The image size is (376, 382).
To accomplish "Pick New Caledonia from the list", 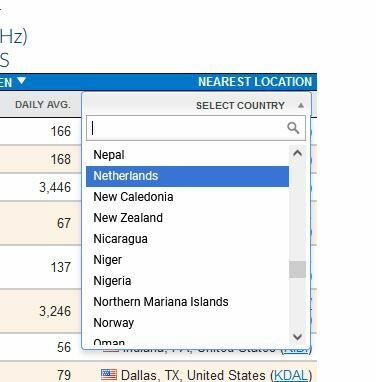I will pyautogui.click(x=187, y=197).
